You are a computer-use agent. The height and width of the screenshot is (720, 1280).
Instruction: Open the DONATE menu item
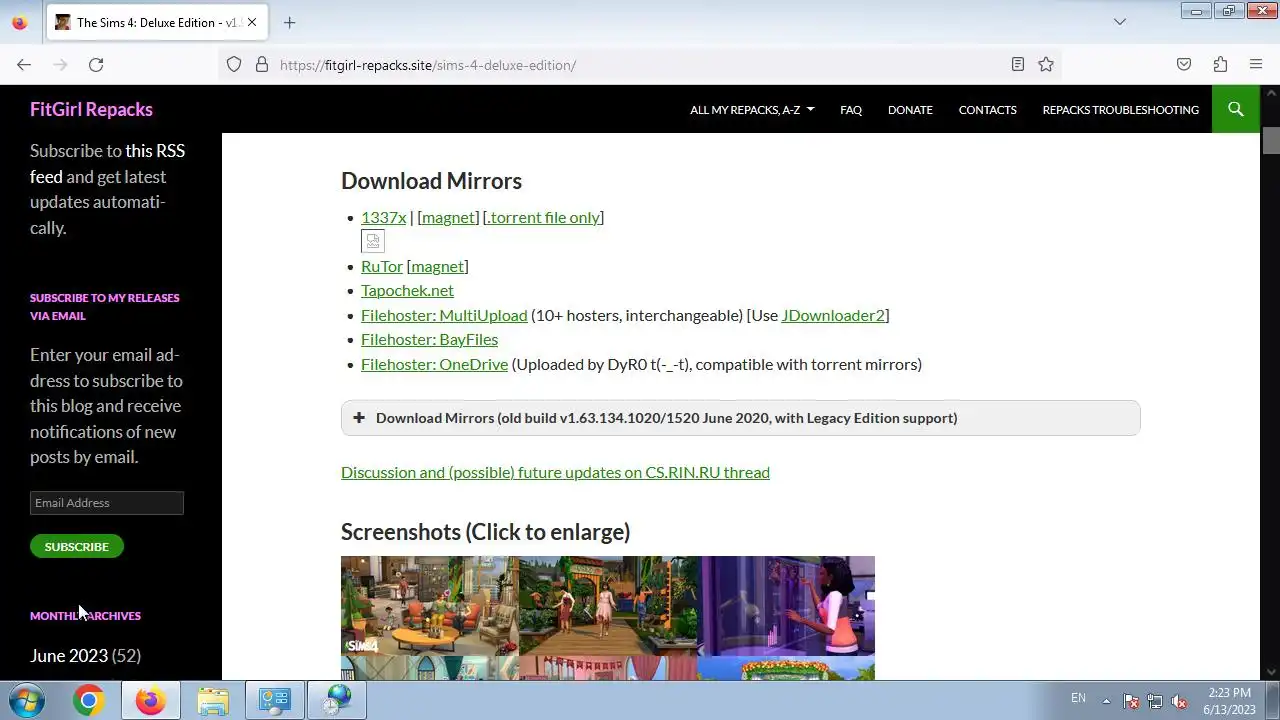pos(910,110)
